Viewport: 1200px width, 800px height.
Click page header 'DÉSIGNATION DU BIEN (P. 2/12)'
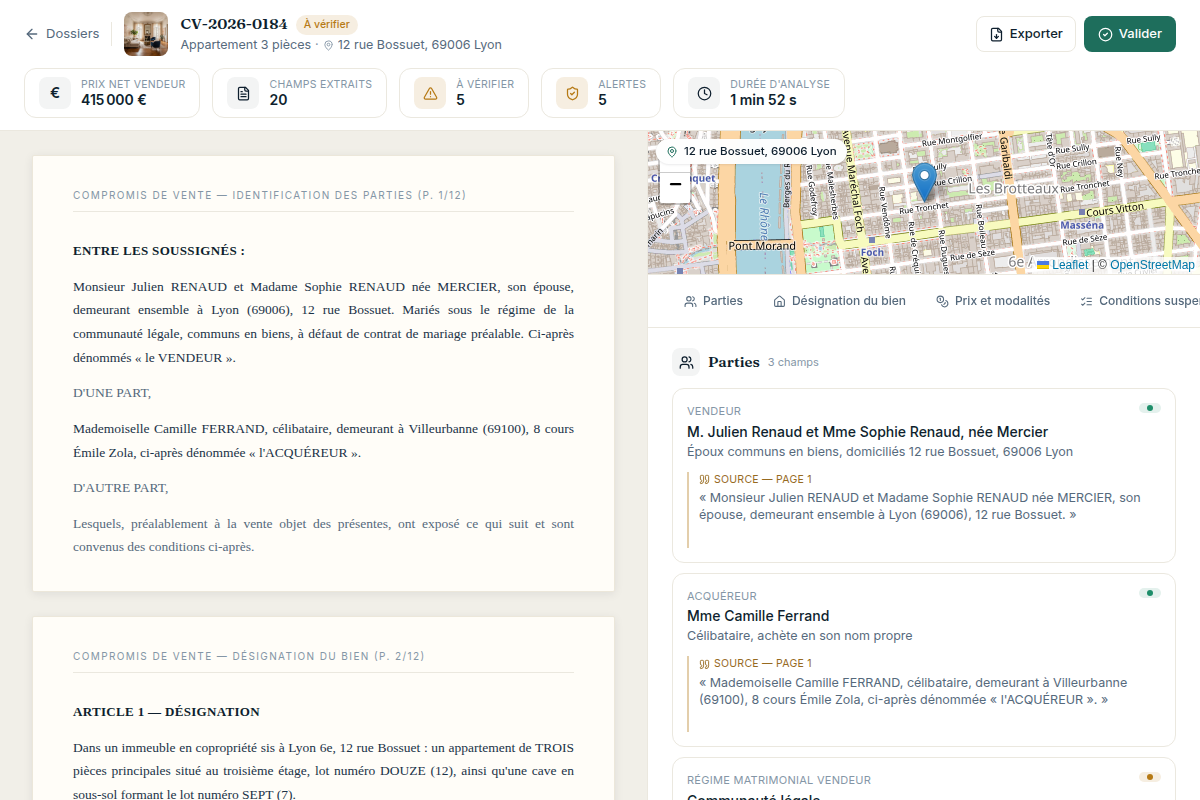tap(328, 656)
